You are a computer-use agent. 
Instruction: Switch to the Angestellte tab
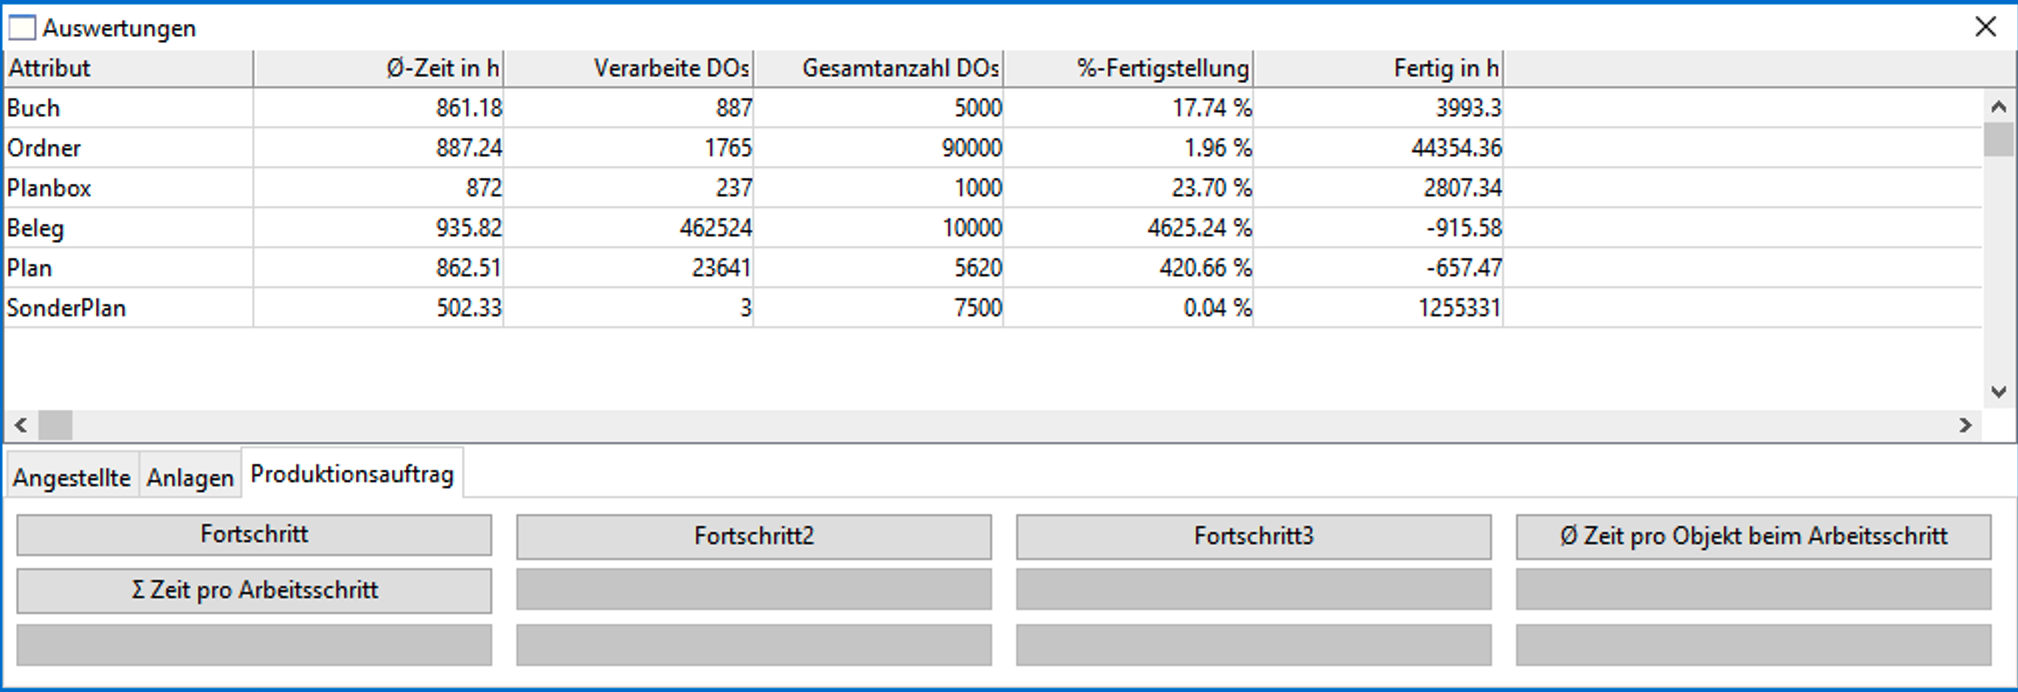72,478
